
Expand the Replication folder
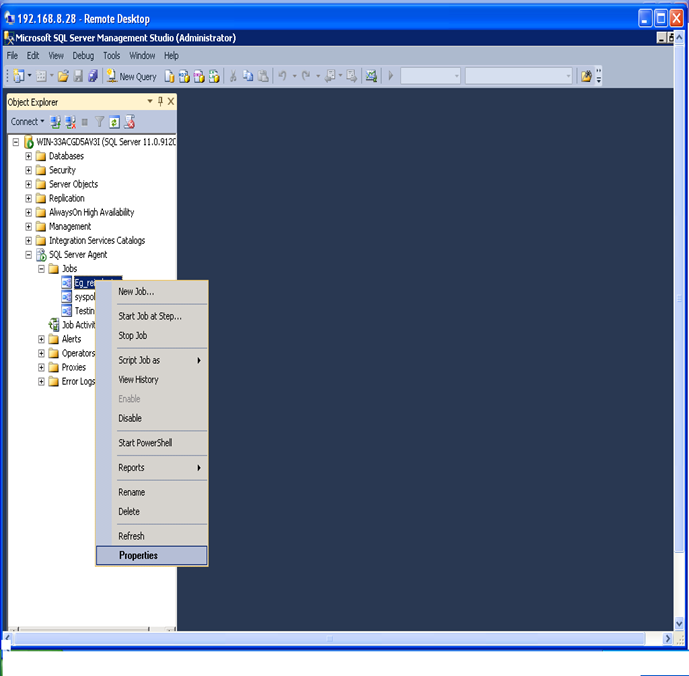point(29,198)
